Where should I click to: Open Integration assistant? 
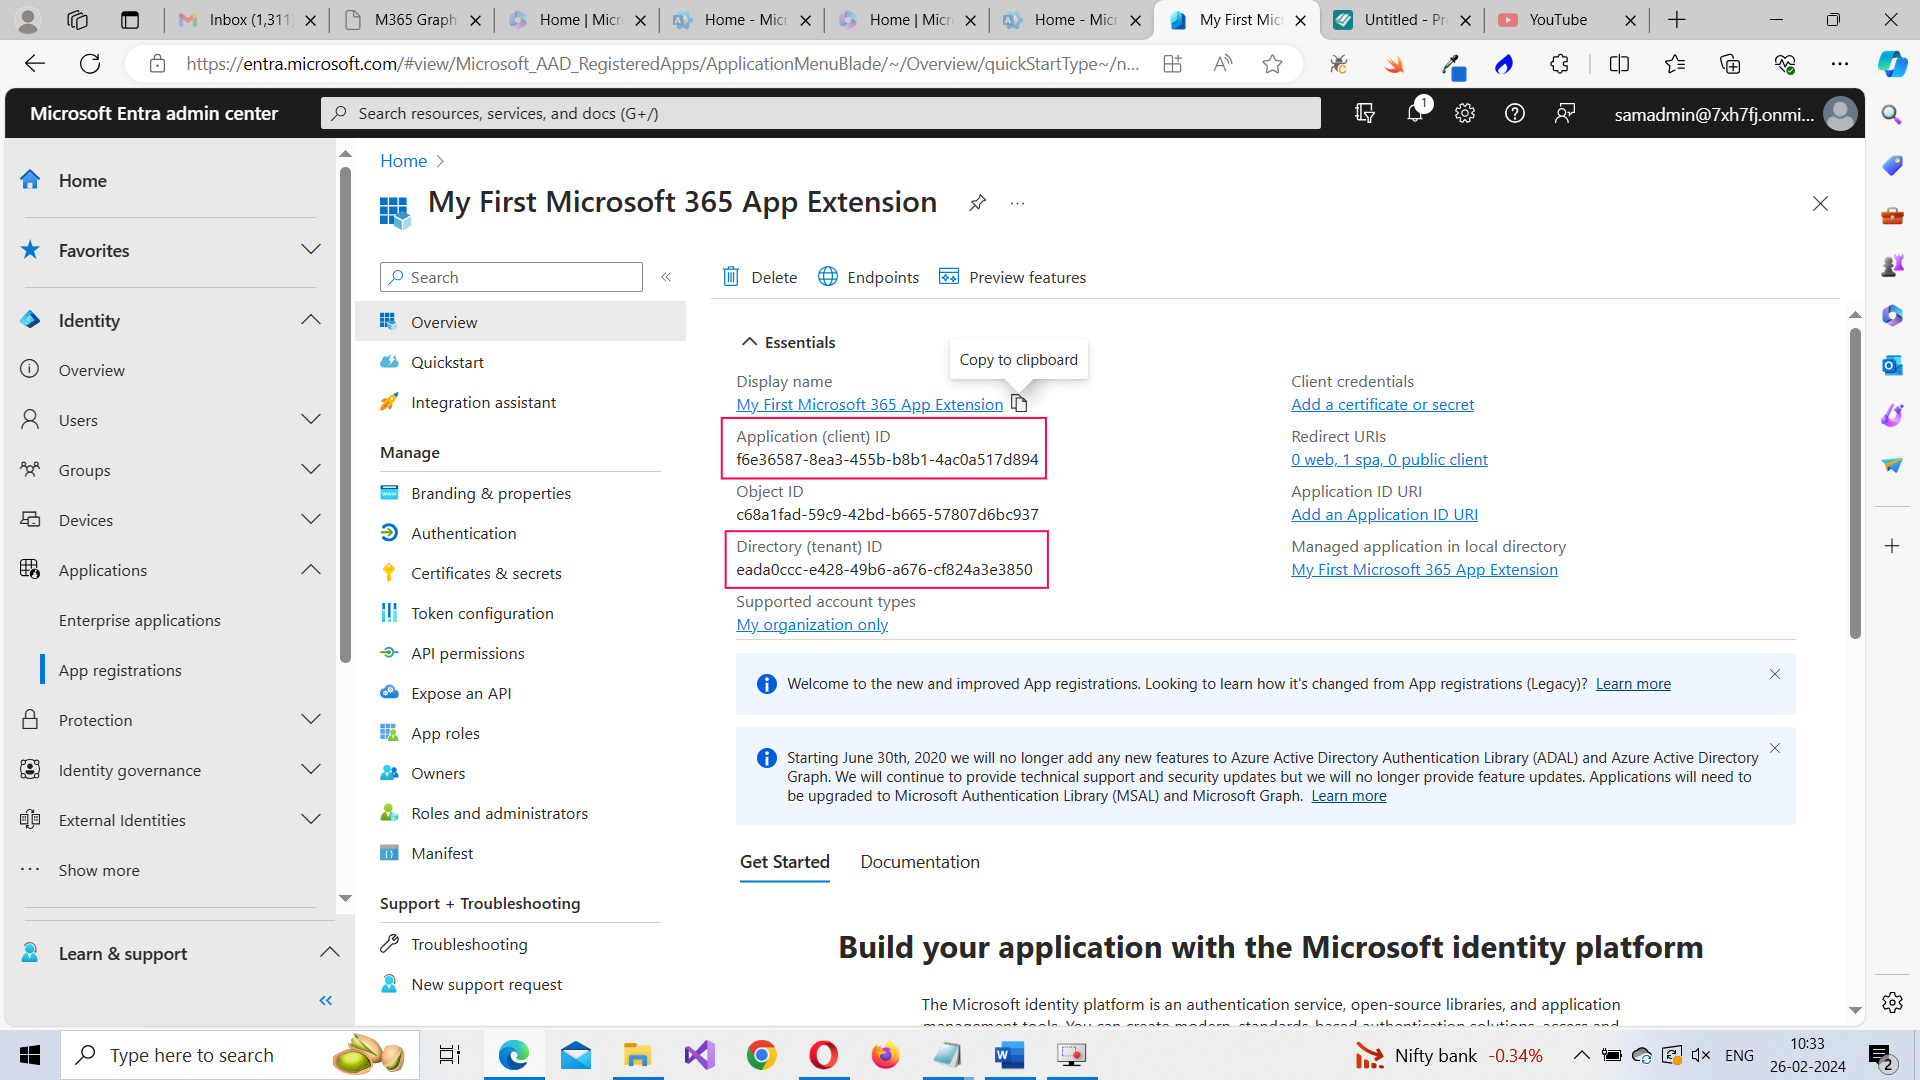(x=484, y=402)
